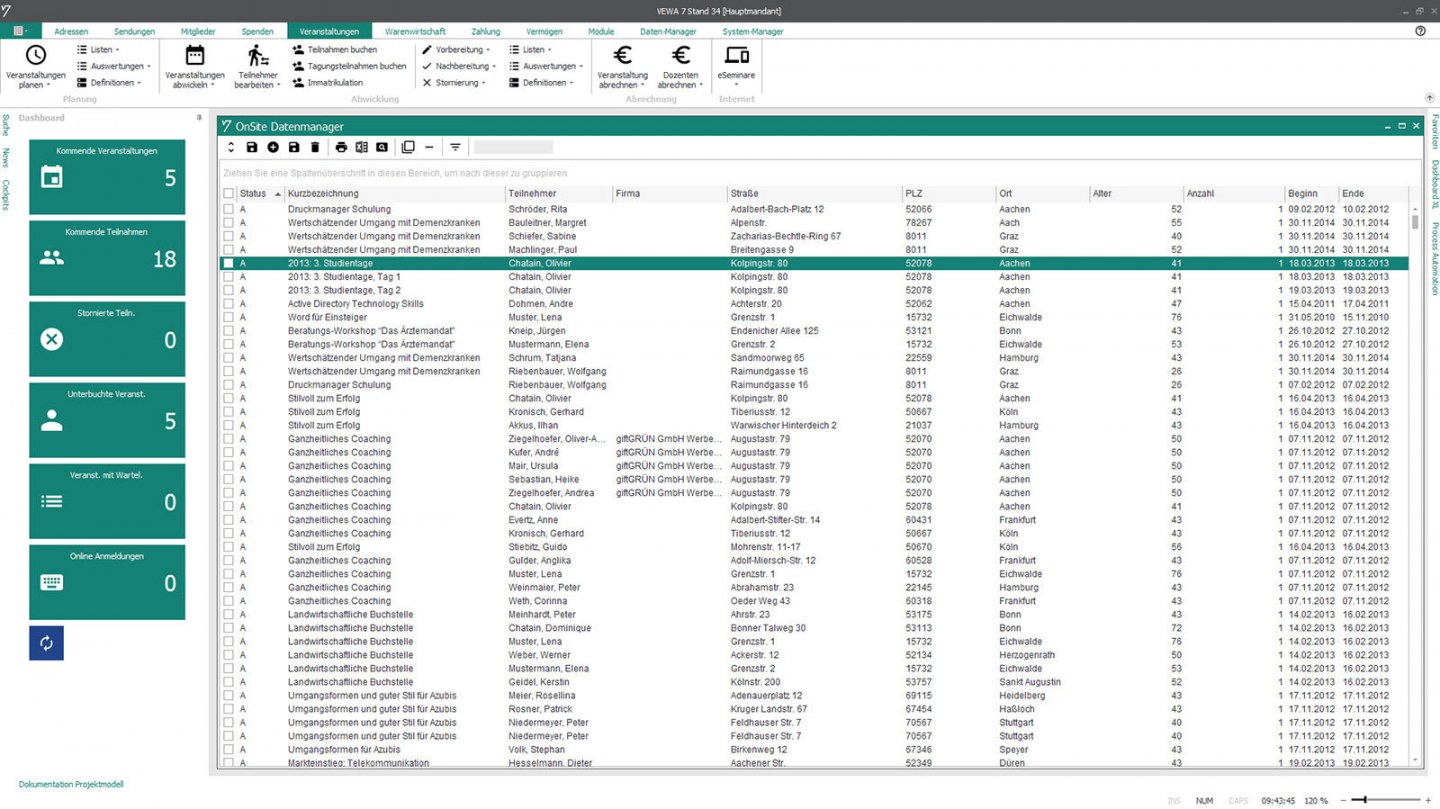The width and height of the screenshot is (1440, 809).
Task: Toggle the select-all checkbox in table header
Action: (x=229, y=194)
